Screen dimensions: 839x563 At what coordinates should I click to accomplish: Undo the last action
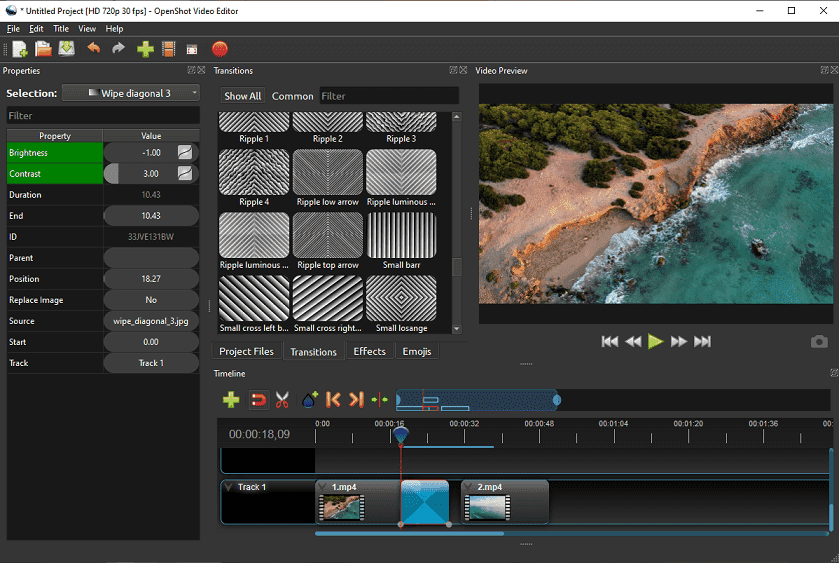[x=94, y=49]
